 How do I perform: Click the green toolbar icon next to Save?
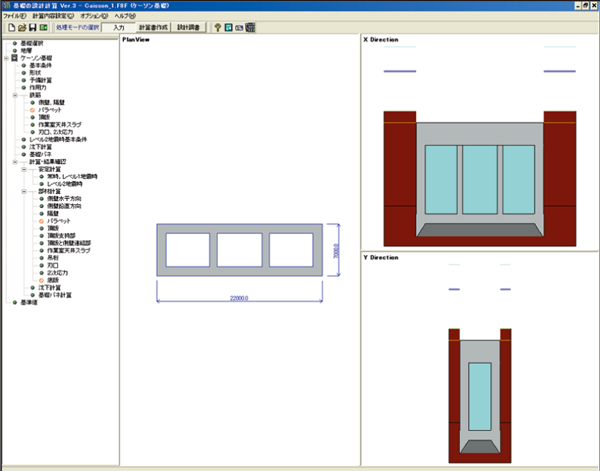tap(43, 28)
